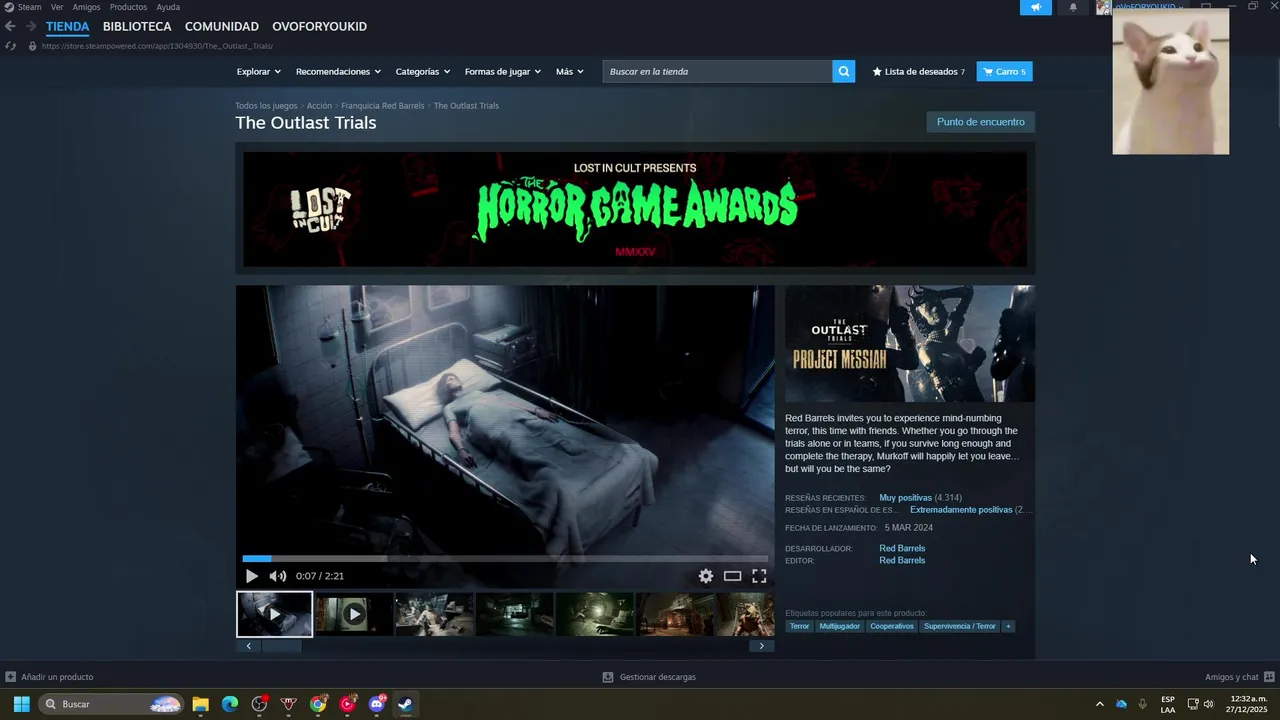Select the second trailer thumbnail with play icon

354,614
